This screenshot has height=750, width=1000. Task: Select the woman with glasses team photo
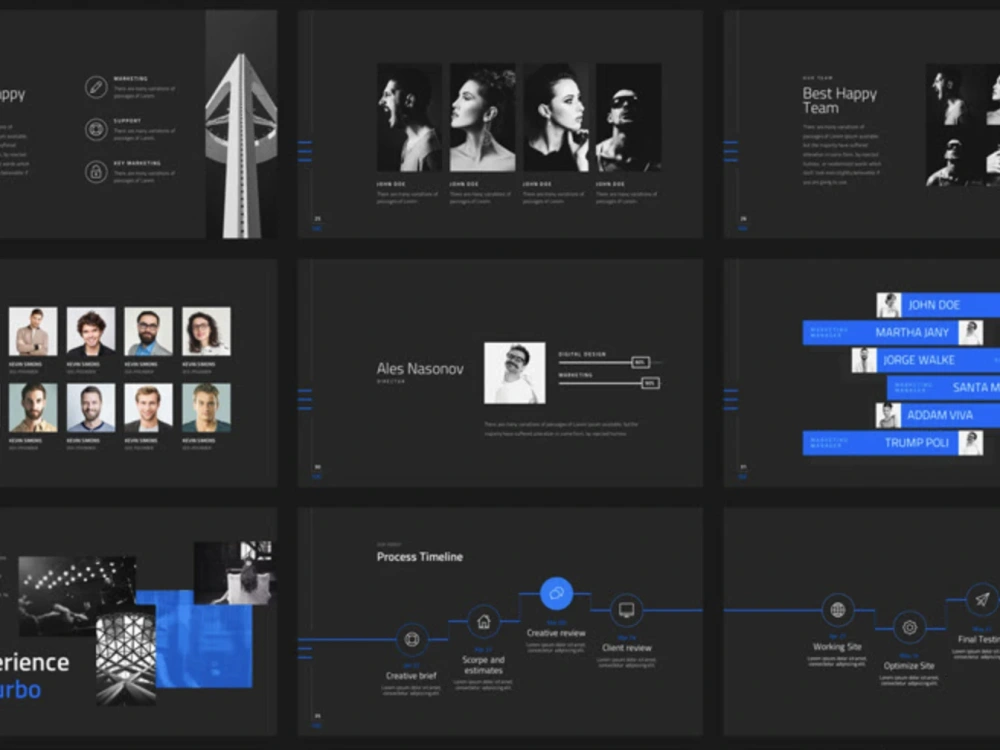207,331
